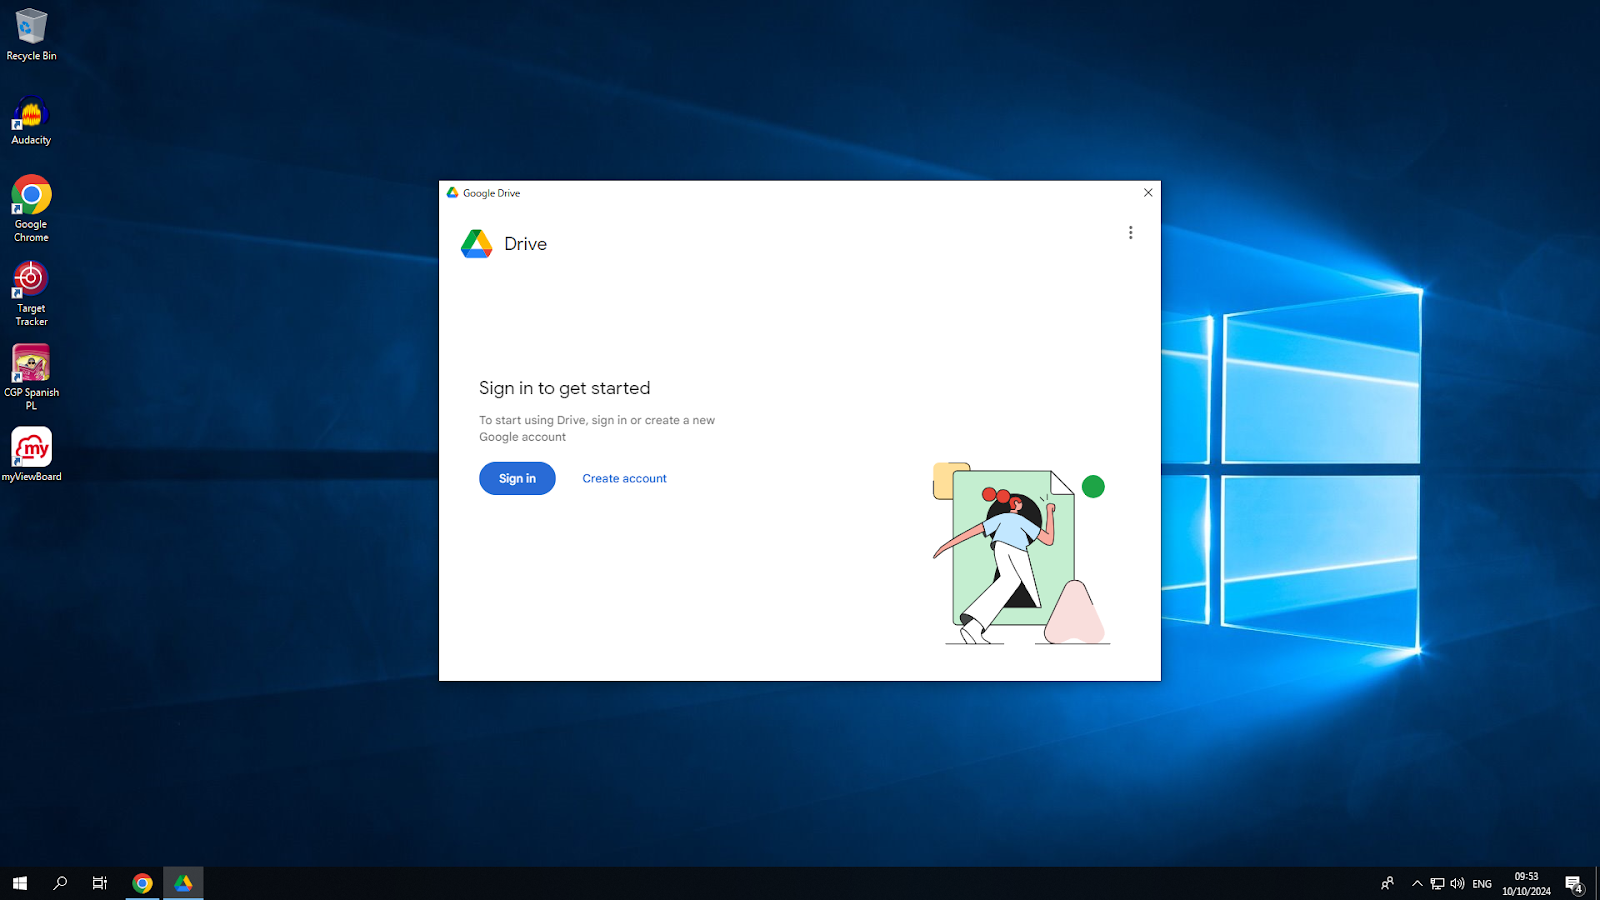
Task: Open network status tray icon
Action: tap(1437, 883)
